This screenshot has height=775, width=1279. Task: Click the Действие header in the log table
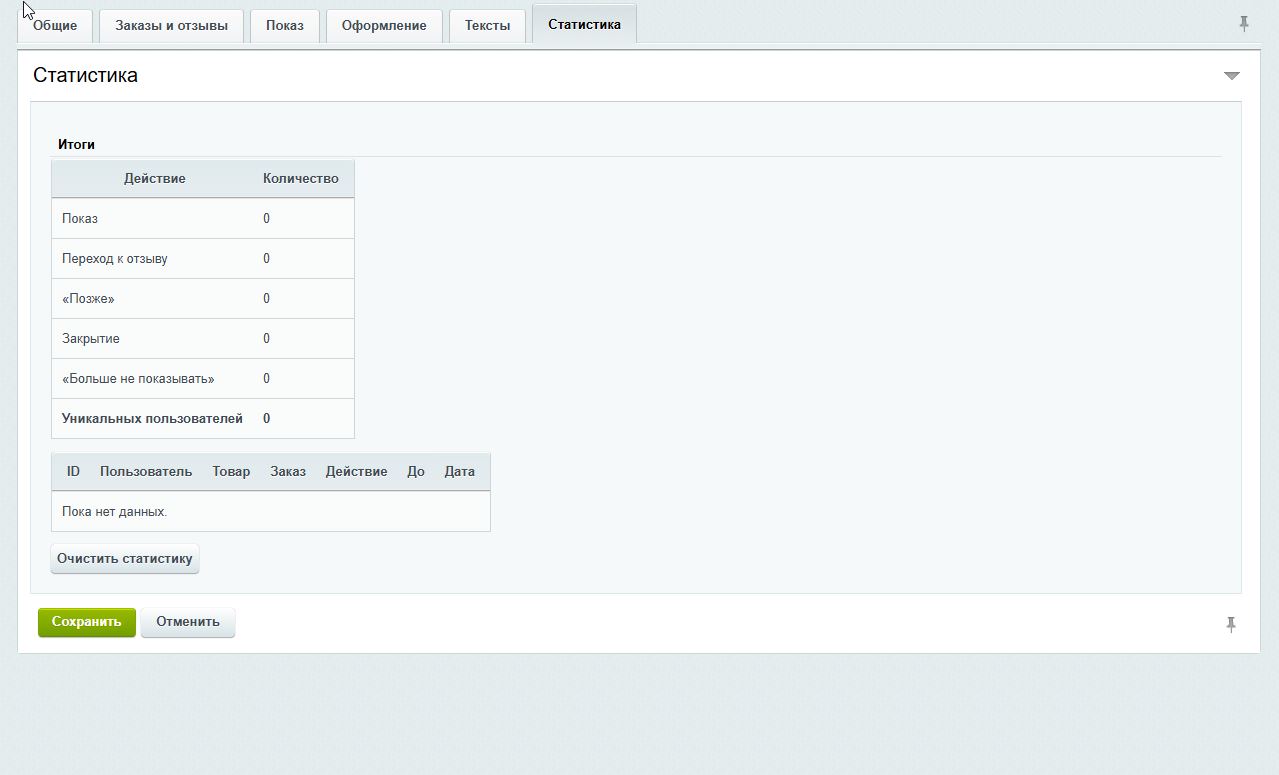click(x=357, y=471)
